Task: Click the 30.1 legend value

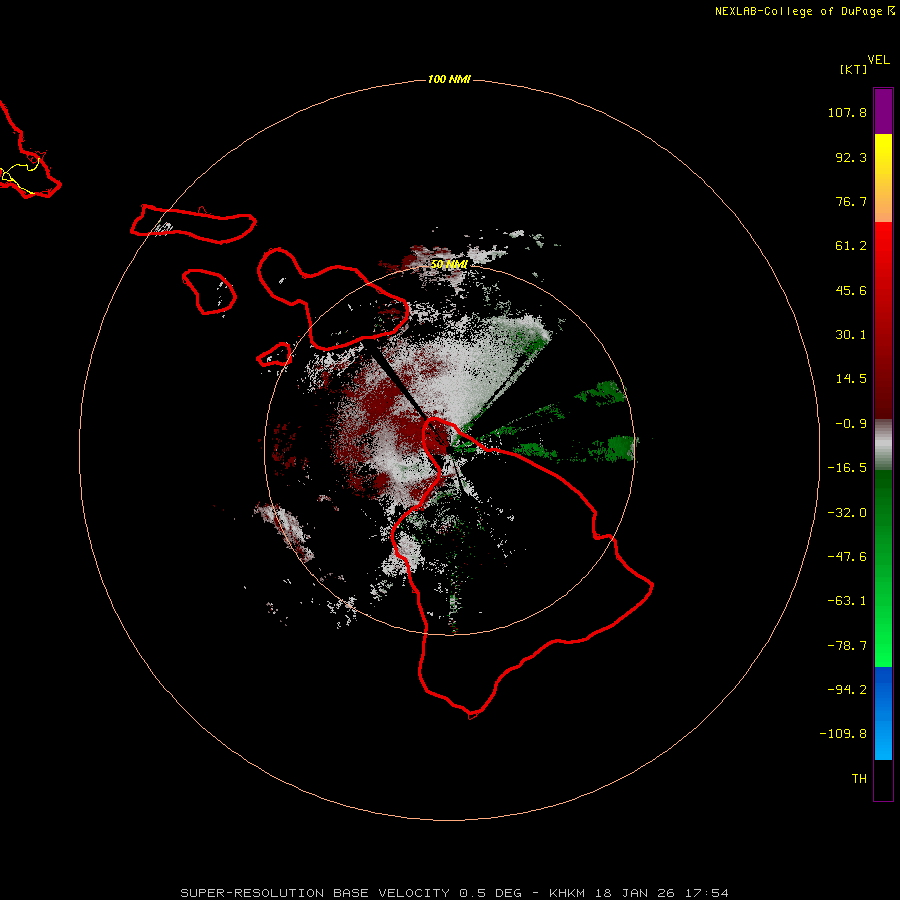Action: (851, 335)
